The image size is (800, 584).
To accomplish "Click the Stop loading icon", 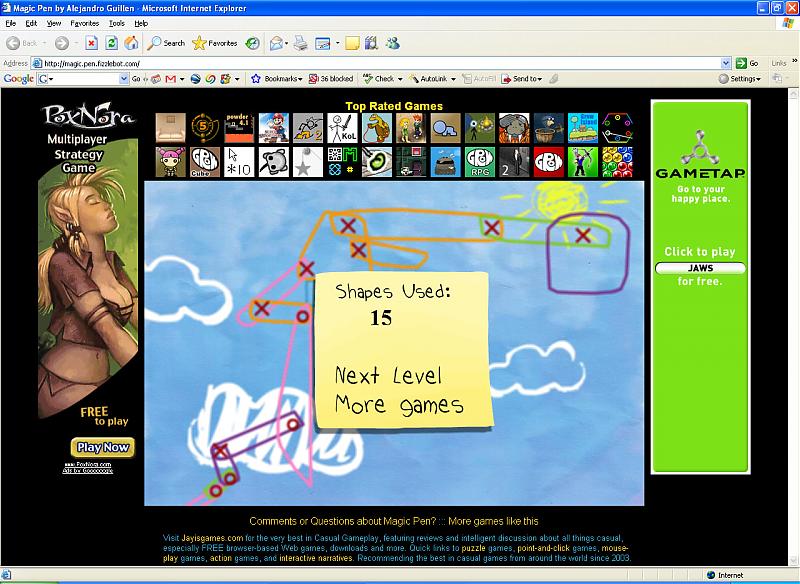I will pos(91,43).
